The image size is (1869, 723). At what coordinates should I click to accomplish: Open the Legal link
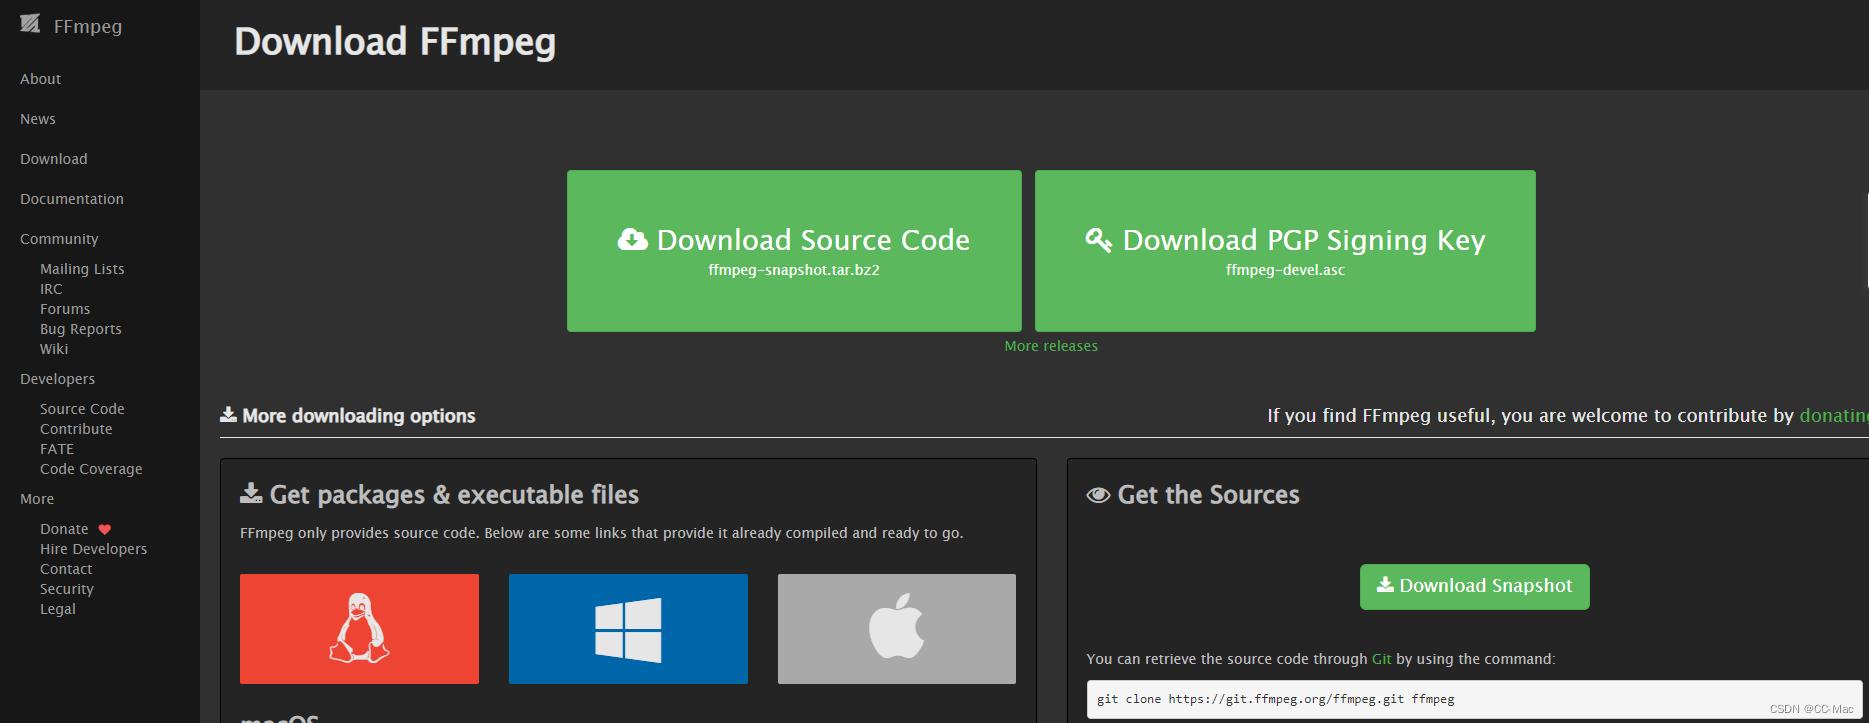tap(58, 609)
